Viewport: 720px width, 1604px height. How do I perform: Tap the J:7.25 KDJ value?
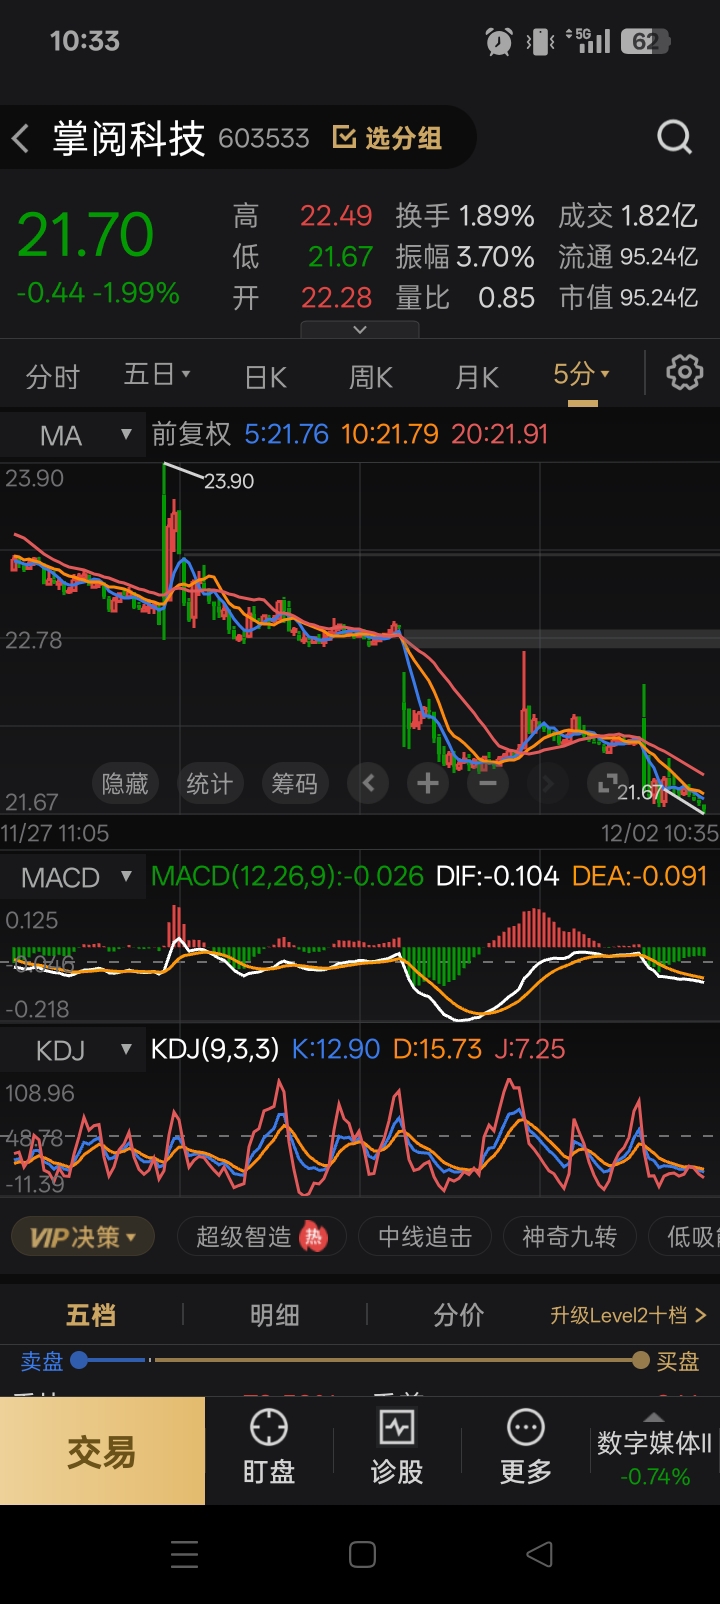pyautogui.click(x=530, y=1049)
